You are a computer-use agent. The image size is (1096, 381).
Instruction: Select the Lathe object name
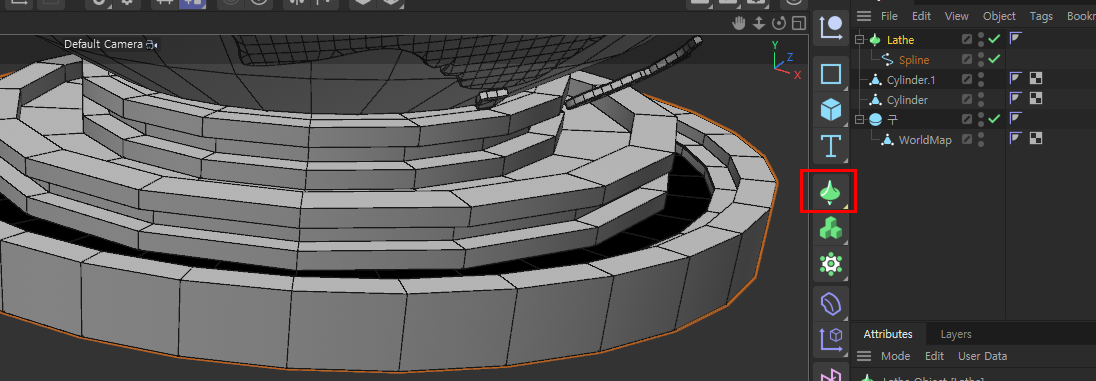900,40
